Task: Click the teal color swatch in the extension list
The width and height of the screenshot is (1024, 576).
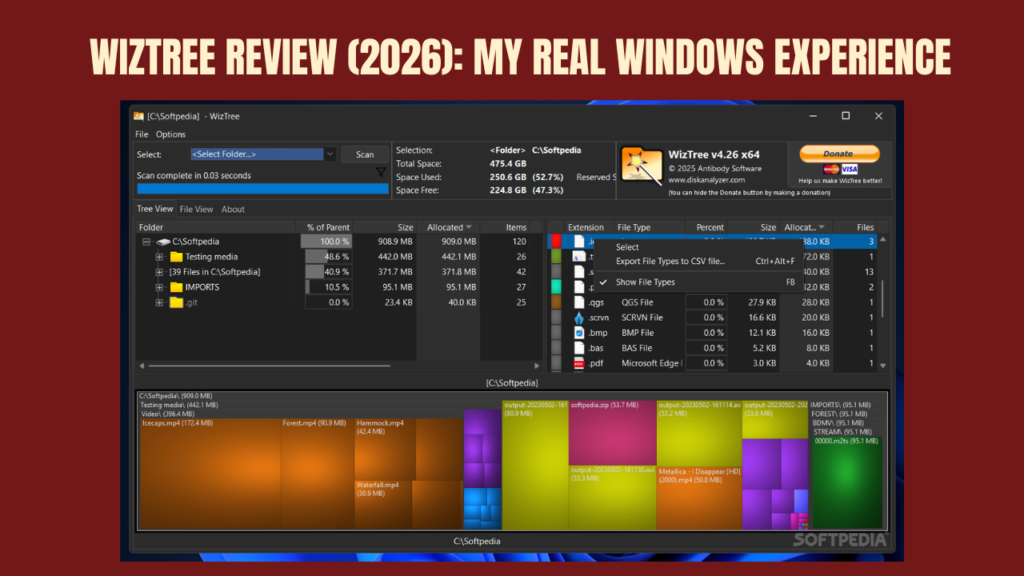Action: pos(556,287)
